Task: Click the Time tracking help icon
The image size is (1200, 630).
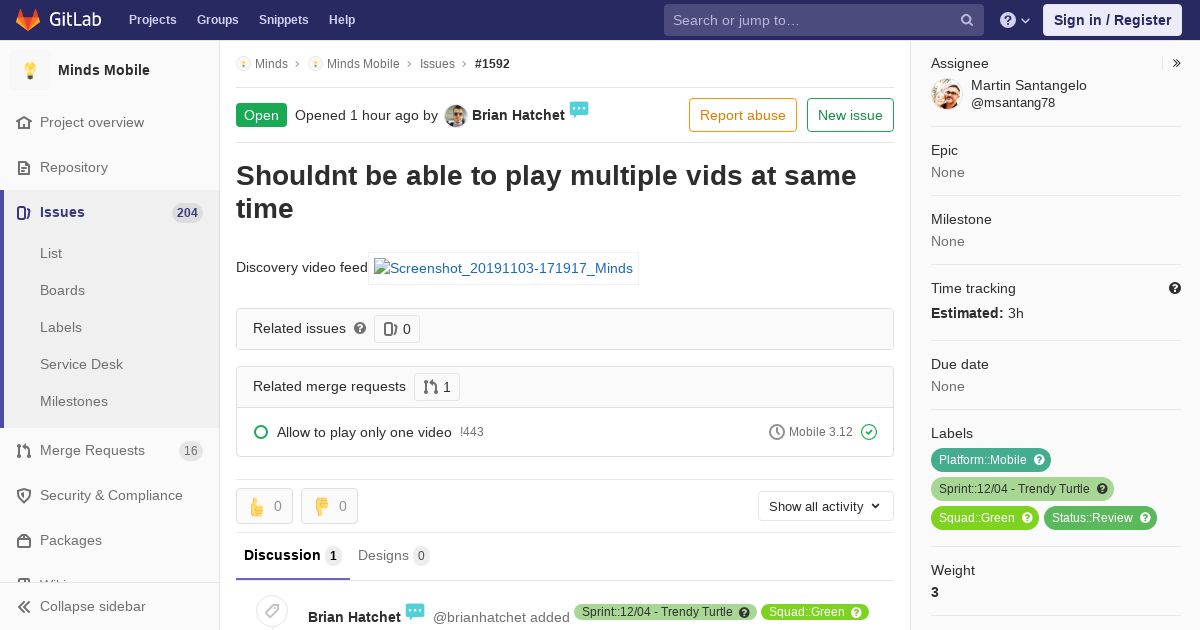Action: pyautogui.click(x=1175, y=288)
